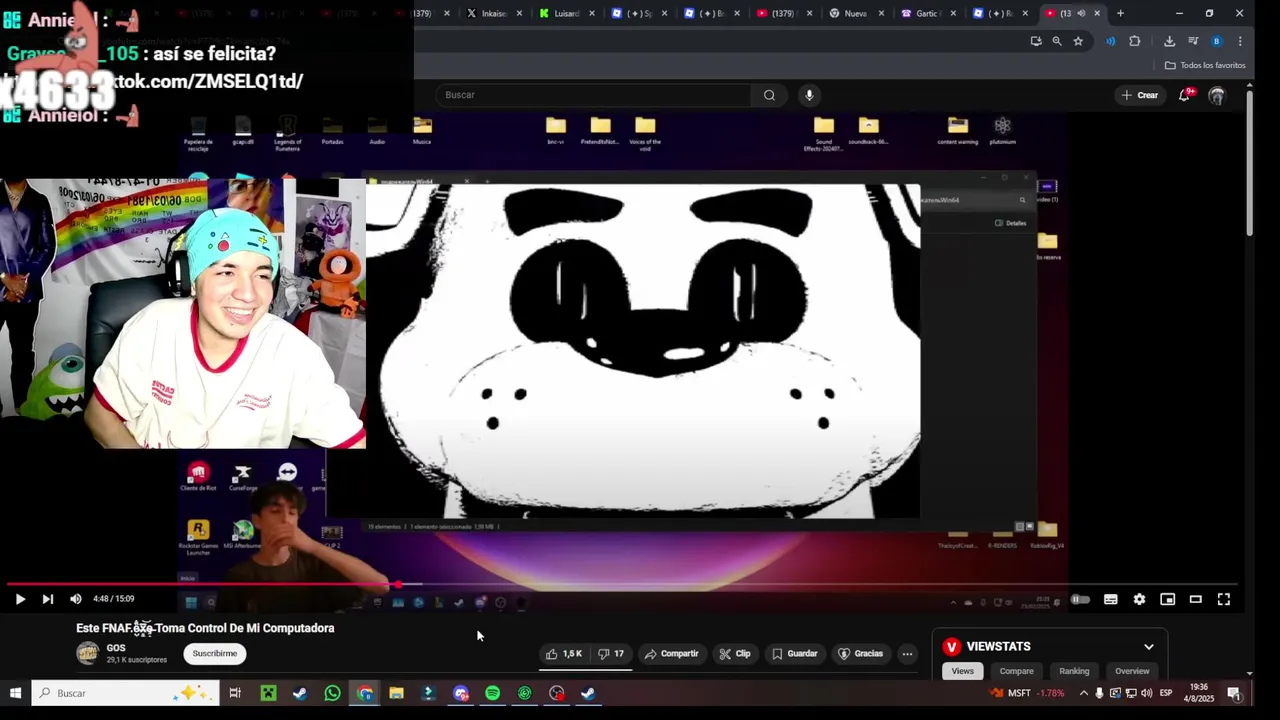Open Chrome extensions puzzle icon
1280x720 pixels.
pyautogui.click(x=1134, y=41)
